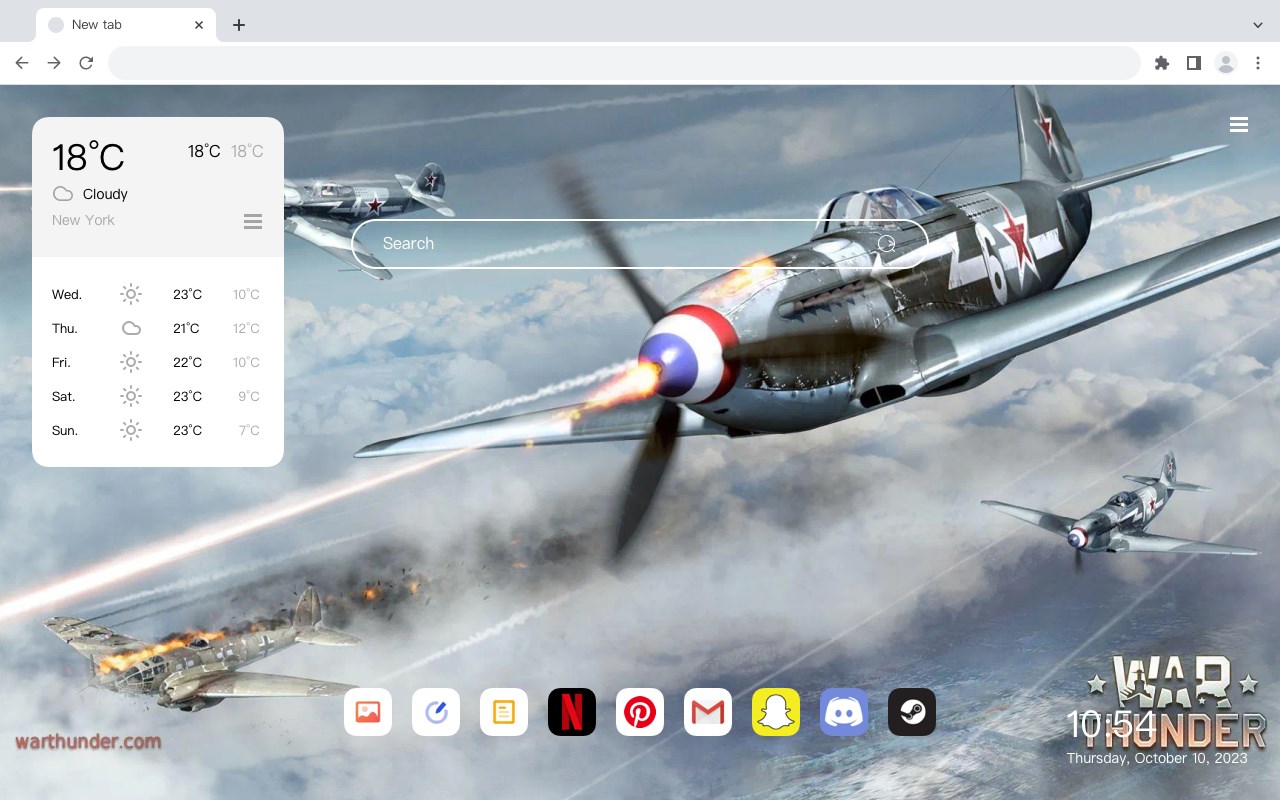Screen dimensions: 1280x800
Task: Reload the current page
Action: [86, 63]
